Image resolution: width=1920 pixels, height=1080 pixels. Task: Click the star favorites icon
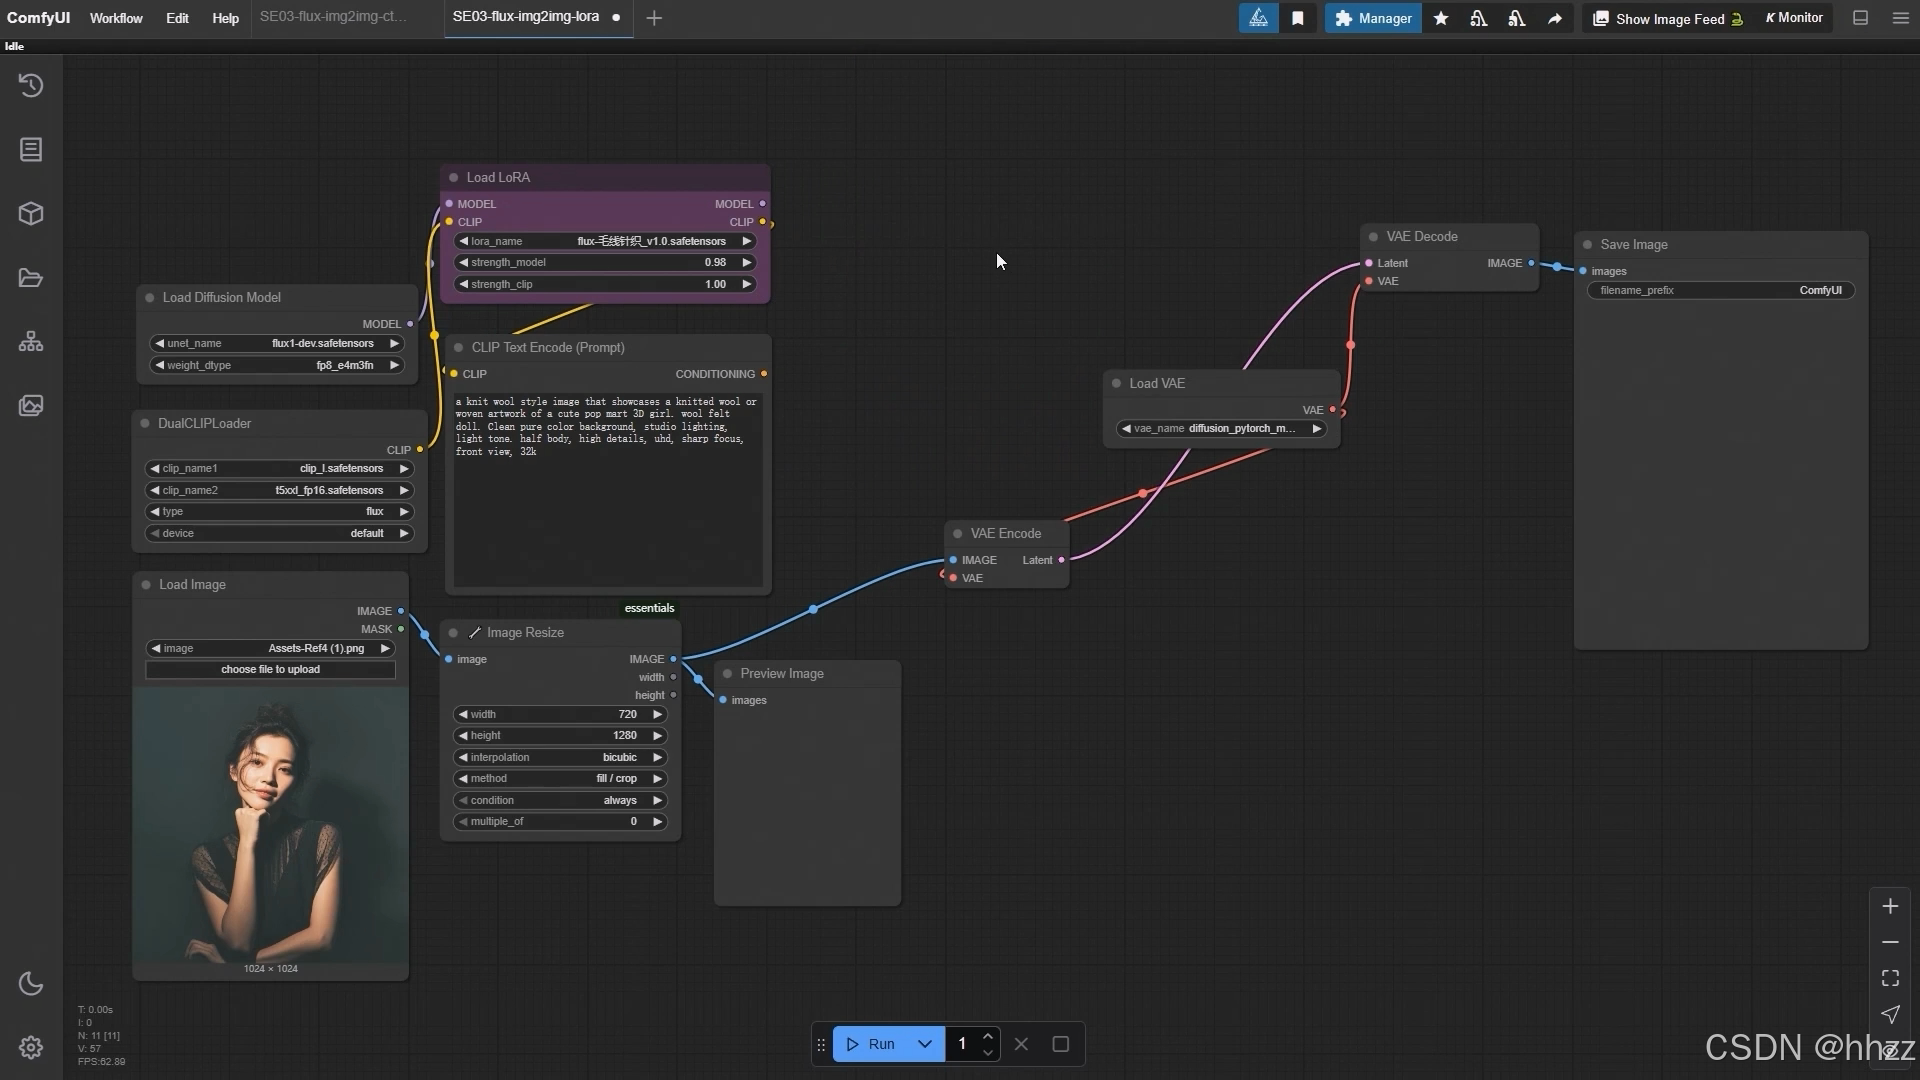[x=1441, y=18]
